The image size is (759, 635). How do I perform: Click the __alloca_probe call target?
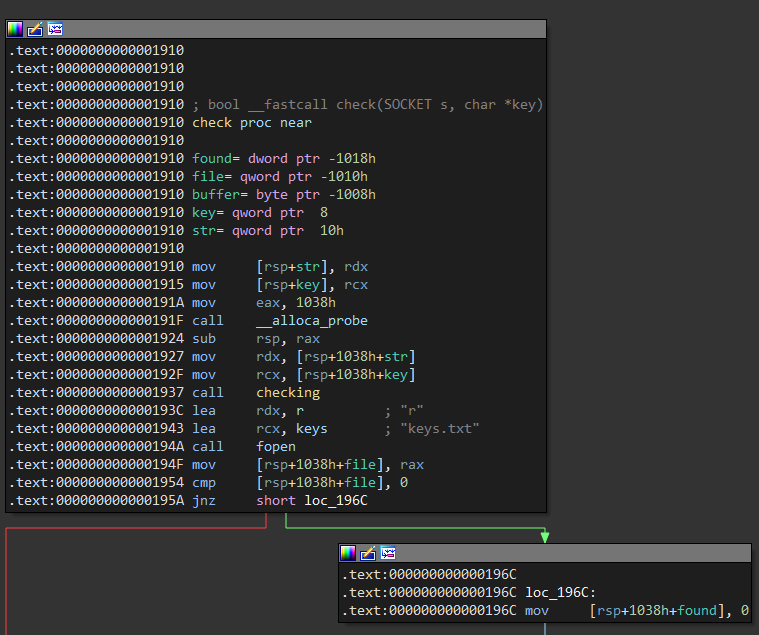pyautogui.click(x=312, y=321)
